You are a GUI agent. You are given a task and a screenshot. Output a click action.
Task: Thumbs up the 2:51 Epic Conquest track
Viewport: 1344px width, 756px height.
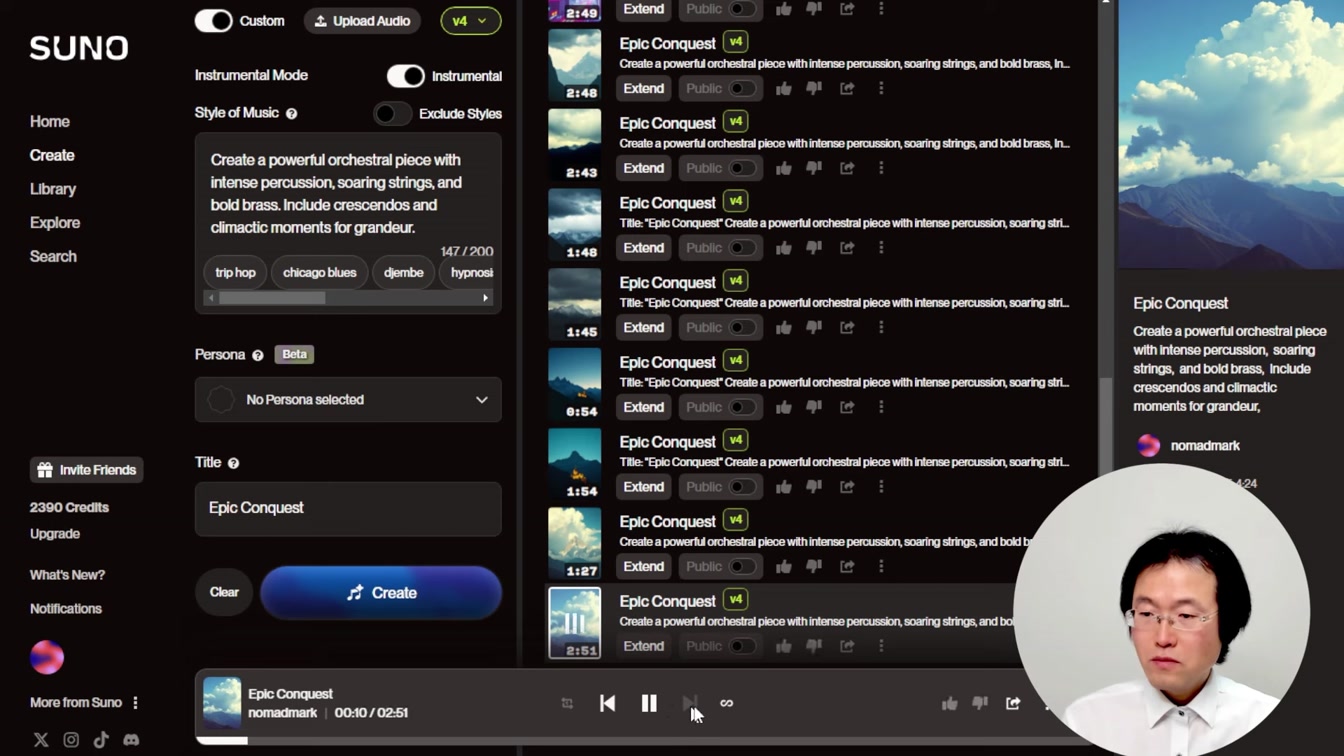pyautogui.click(x=784, y=646)
